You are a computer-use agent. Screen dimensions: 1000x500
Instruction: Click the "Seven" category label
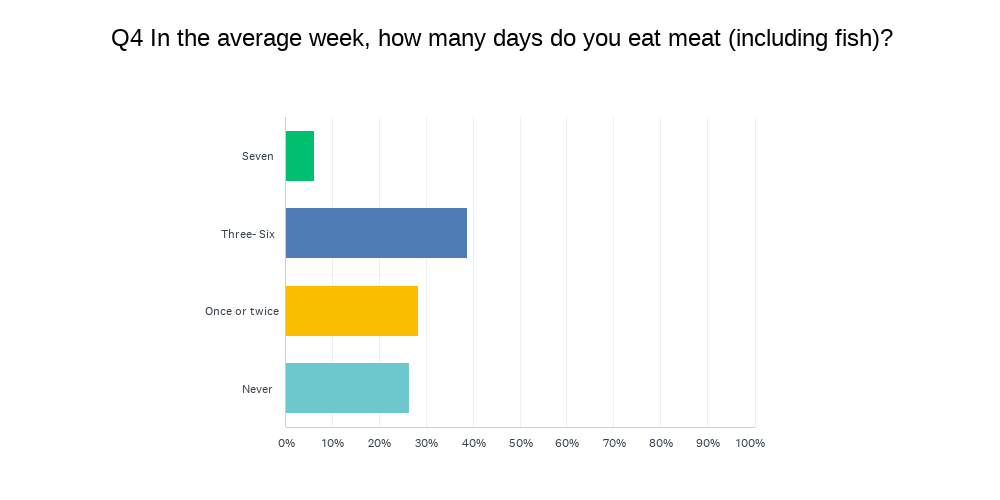tap(257, 156)
